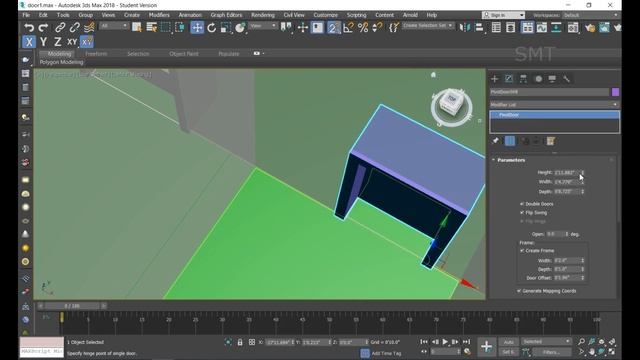This screenshot has height=360, width=640.
Task: Open the Workspaces Default dropdown
Action: pyautogui.click(x=591, y=15)
